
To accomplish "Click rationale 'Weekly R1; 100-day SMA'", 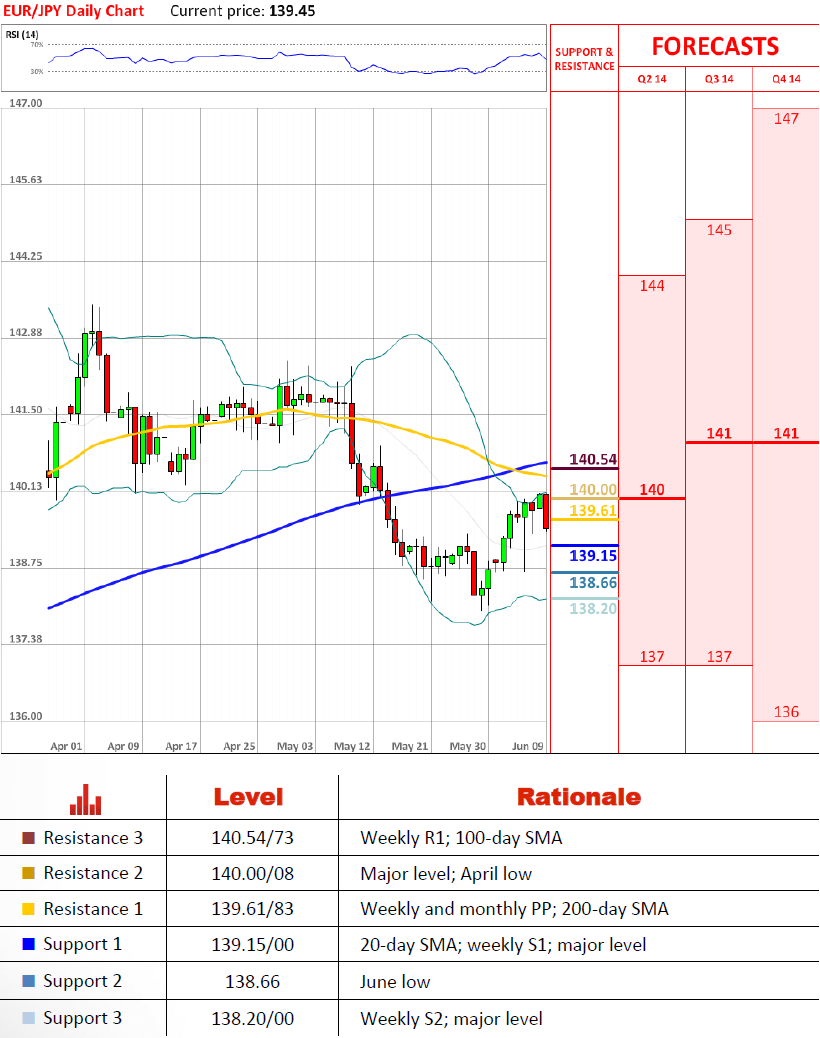I will point(461,838).
